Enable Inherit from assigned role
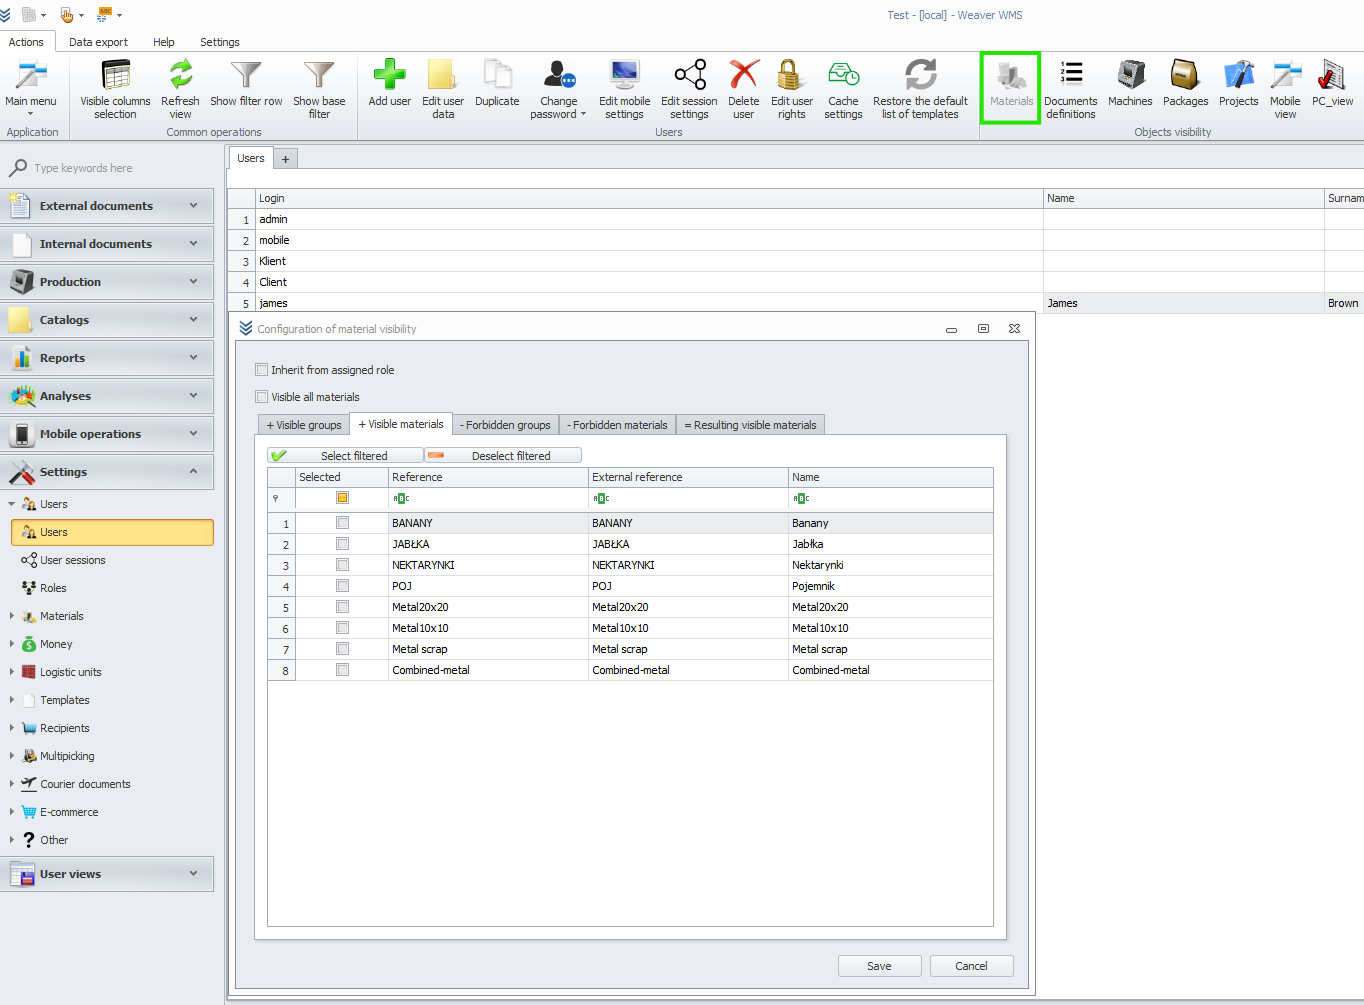 (262, 370)
